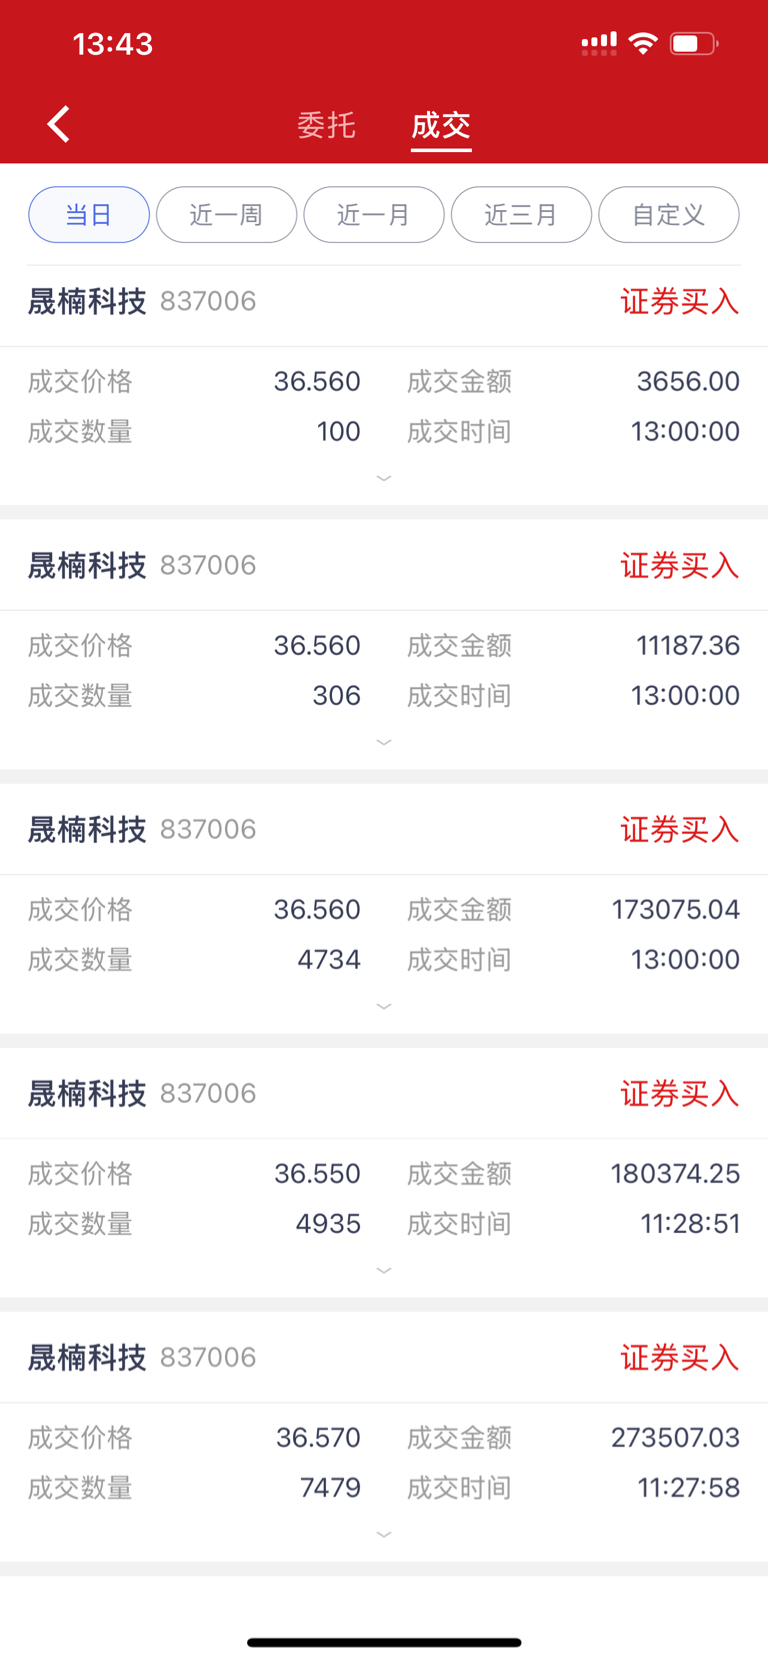
Task: Tap the back arrow icon
Action: point(59,125)
